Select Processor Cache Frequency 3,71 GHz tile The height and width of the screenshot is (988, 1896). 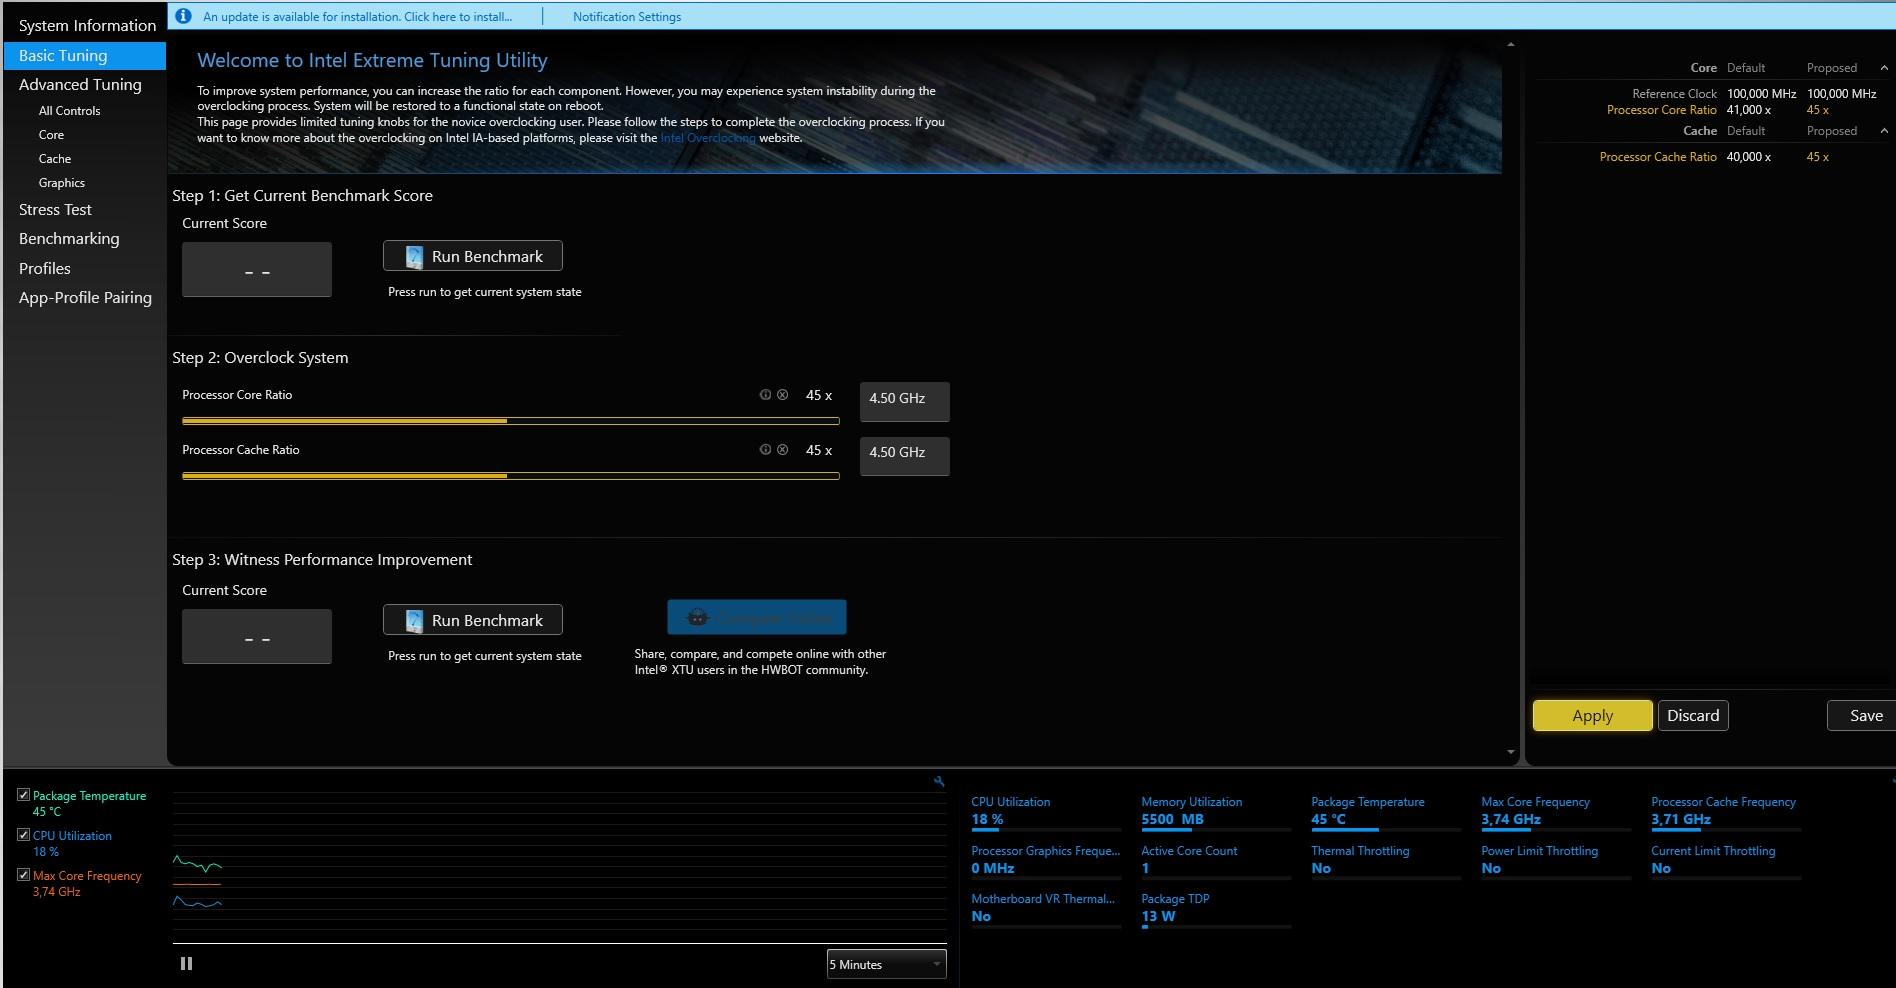[x=1726, y=812]
